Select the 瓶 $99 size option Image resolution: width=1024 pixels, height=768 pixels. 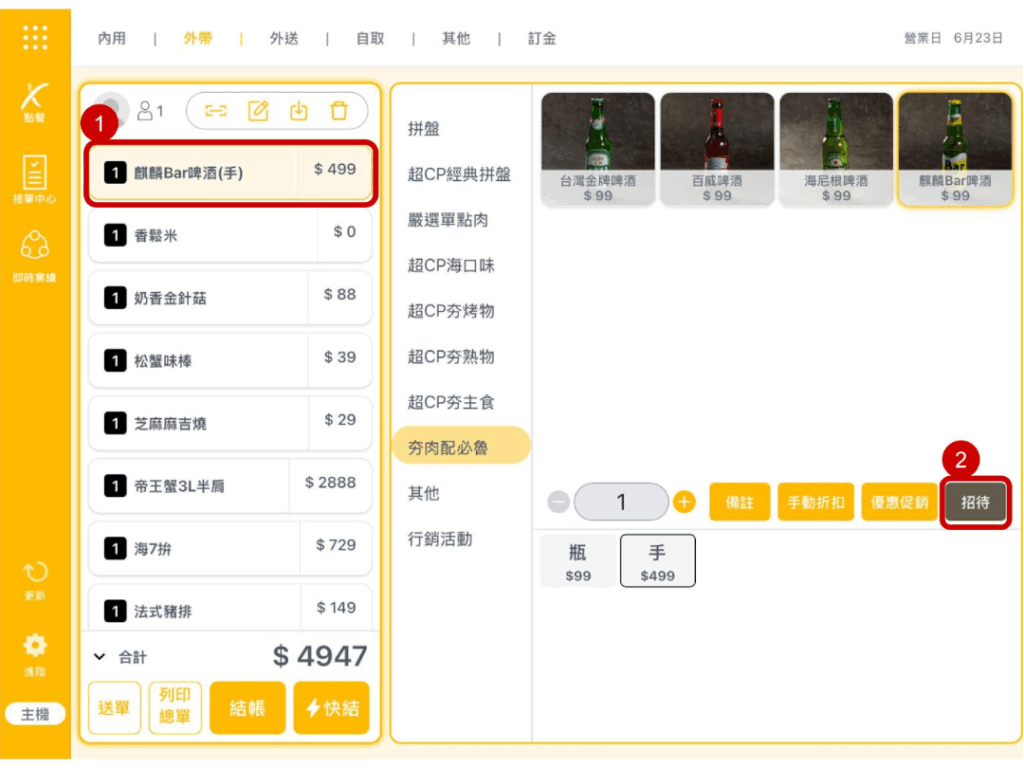[x=578, y=561]
